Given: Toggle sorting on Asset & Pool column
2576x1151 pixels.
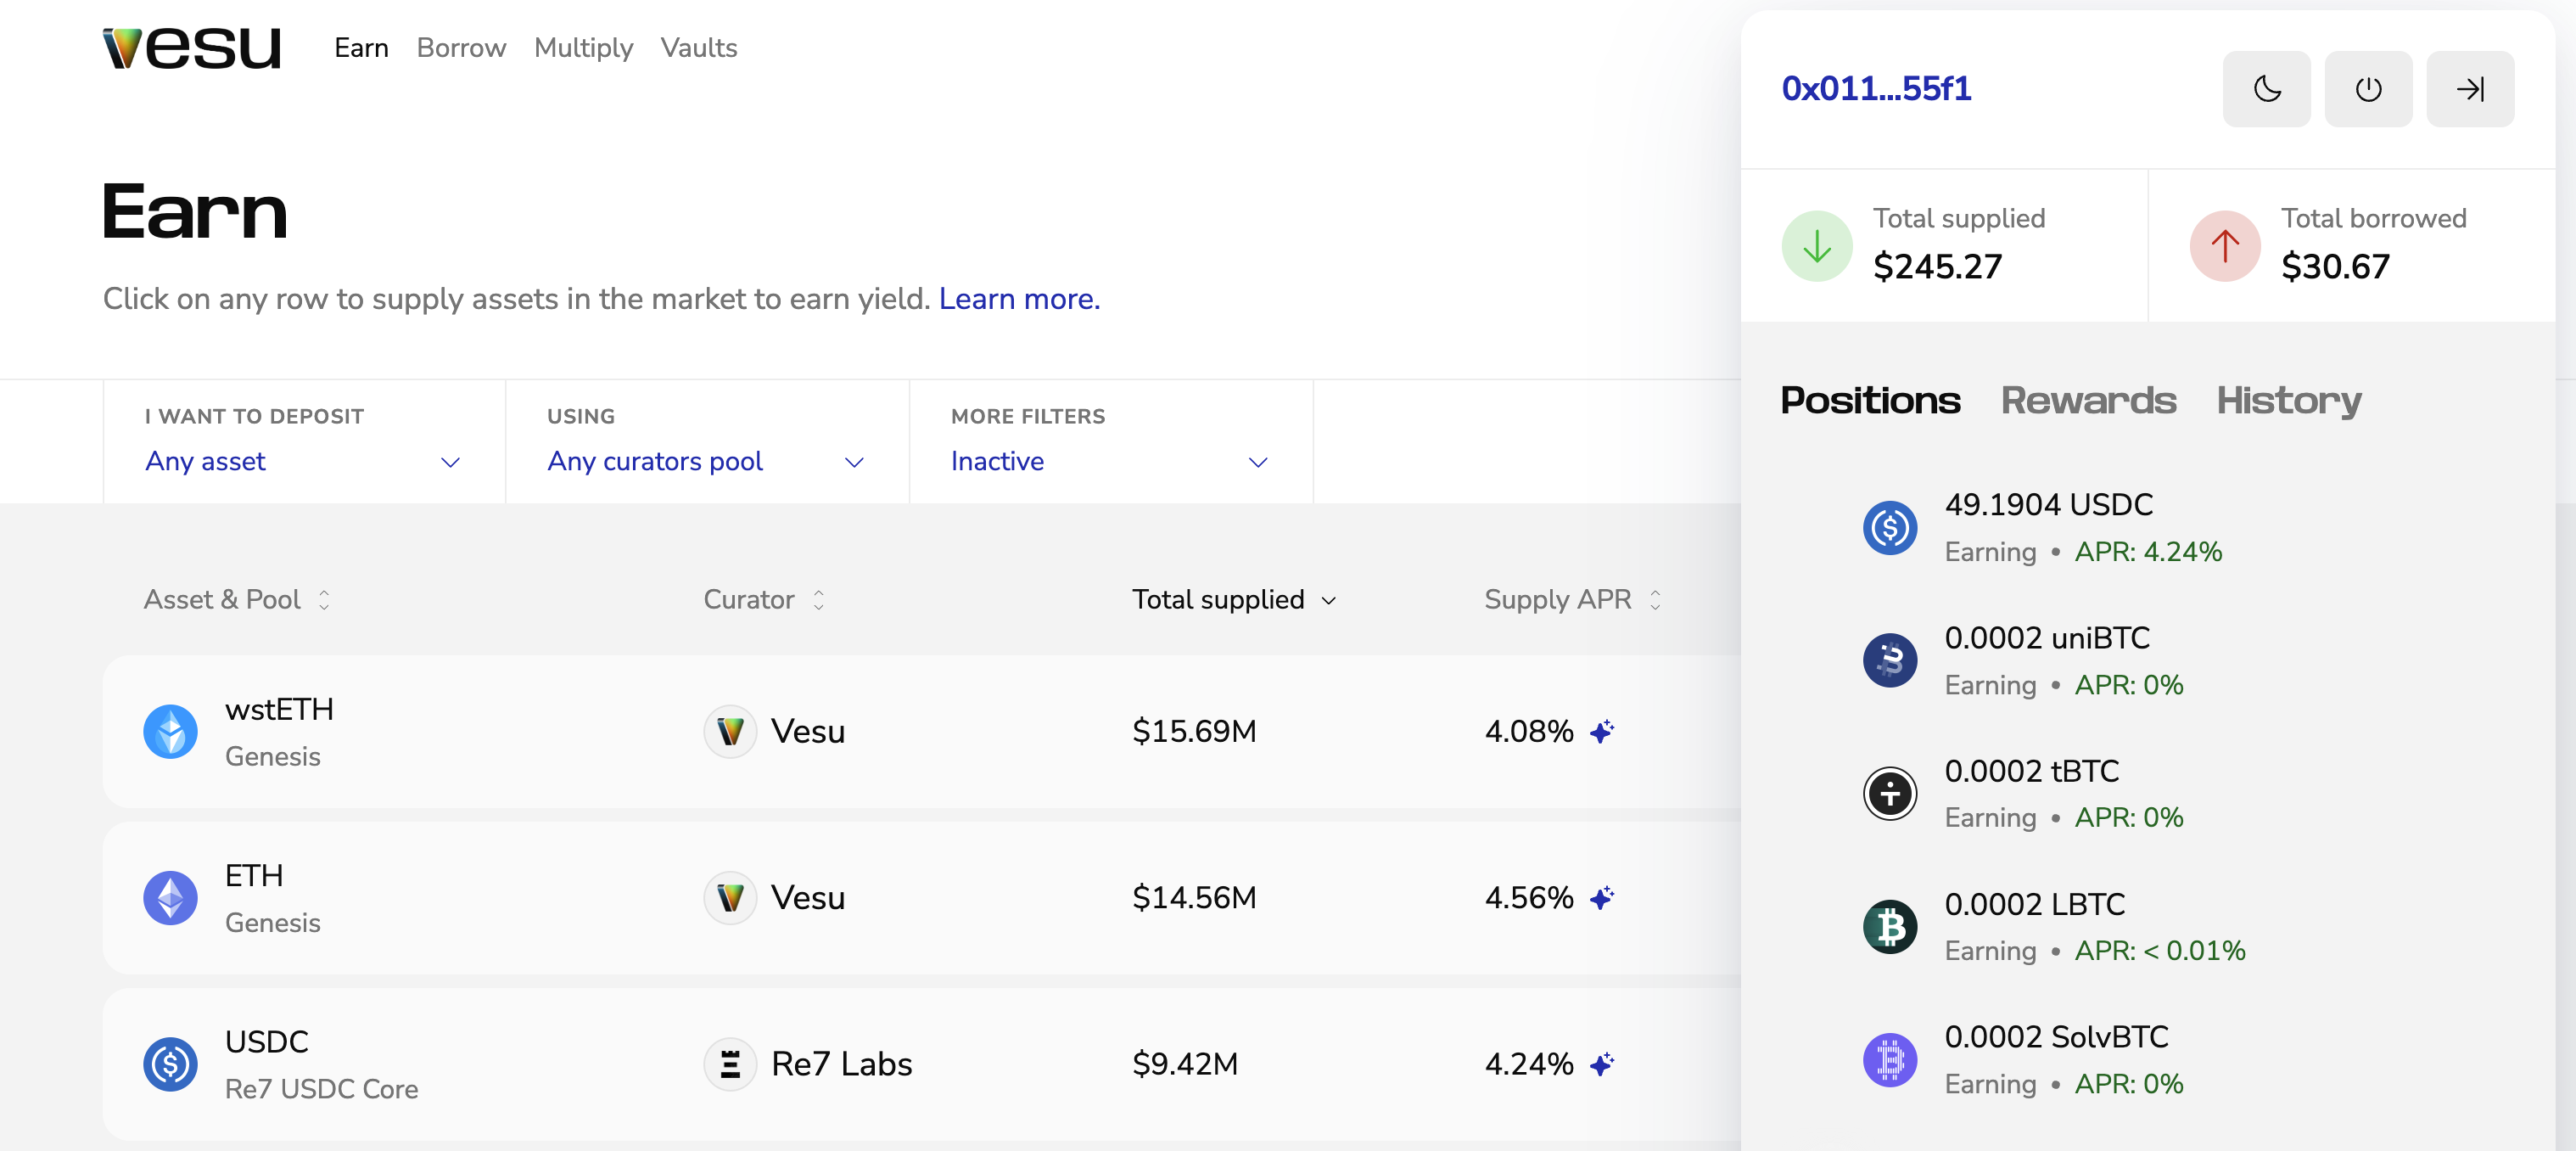Looking at the screenshot, I should tap(236, 600).
